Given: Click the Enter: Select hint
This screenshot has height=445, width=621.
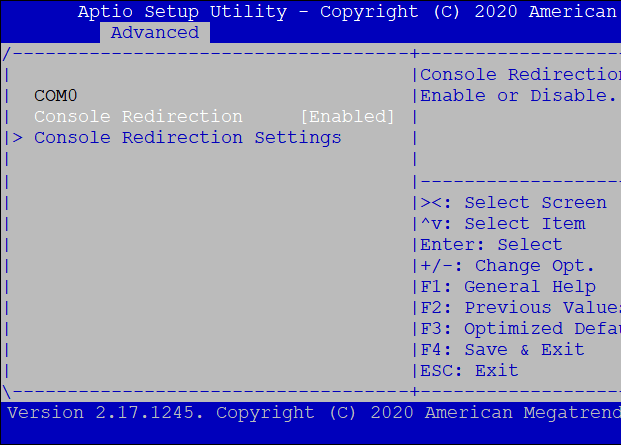Looking at the screenshot, I should coord(491,245).
